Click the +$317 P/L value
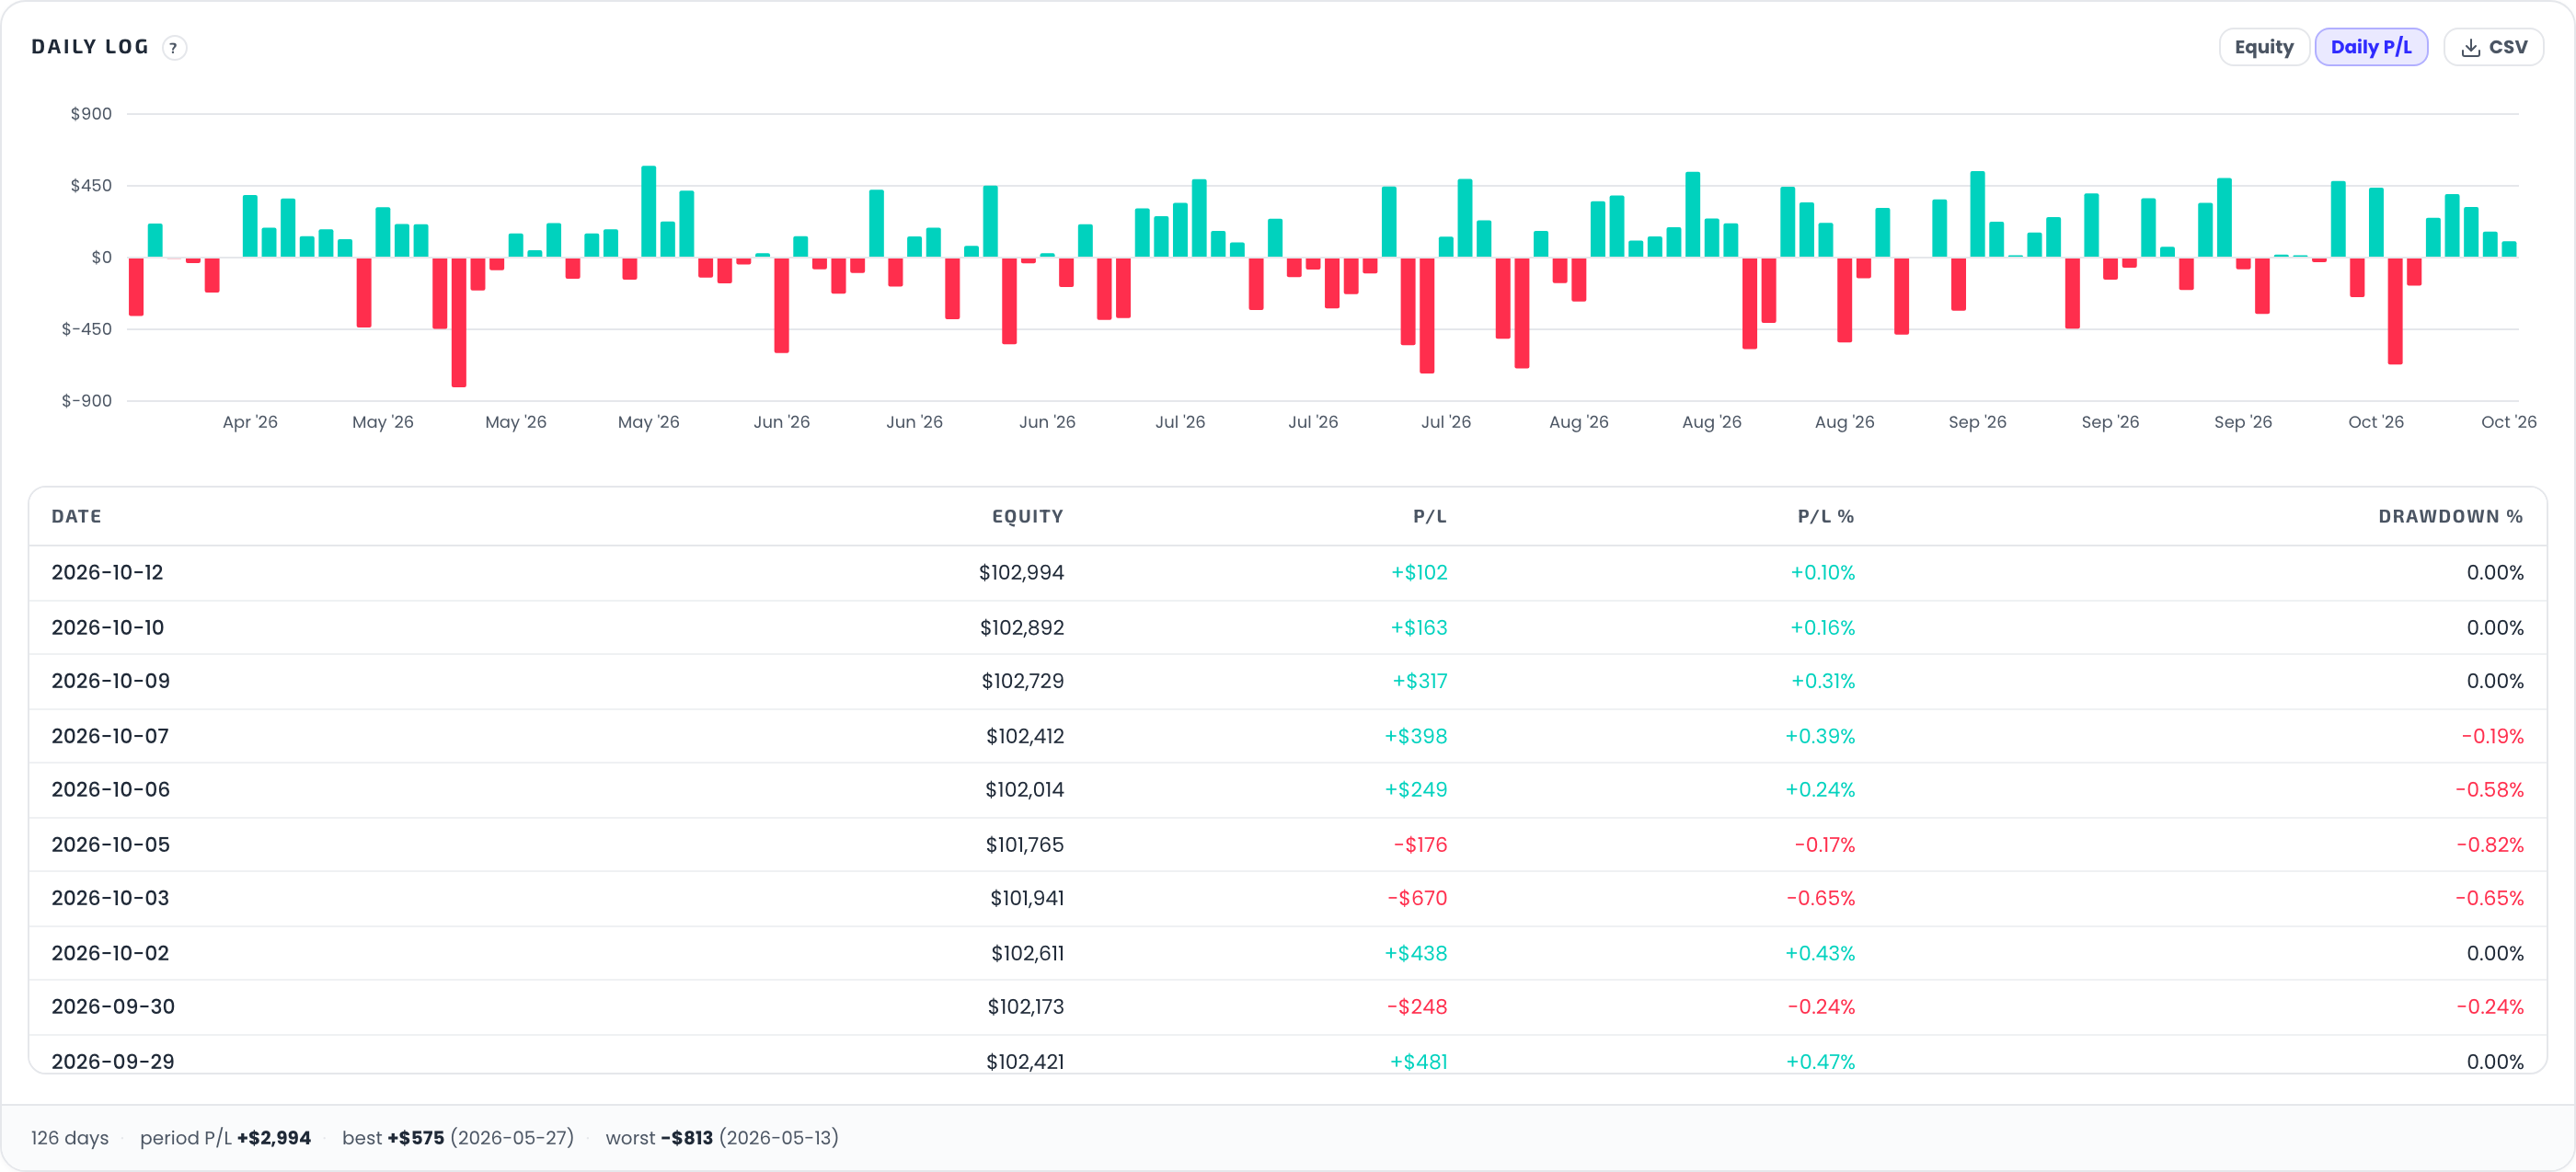This screenshot has height=1172, width=2576. pyautogui.click(x=1420, y=681)
